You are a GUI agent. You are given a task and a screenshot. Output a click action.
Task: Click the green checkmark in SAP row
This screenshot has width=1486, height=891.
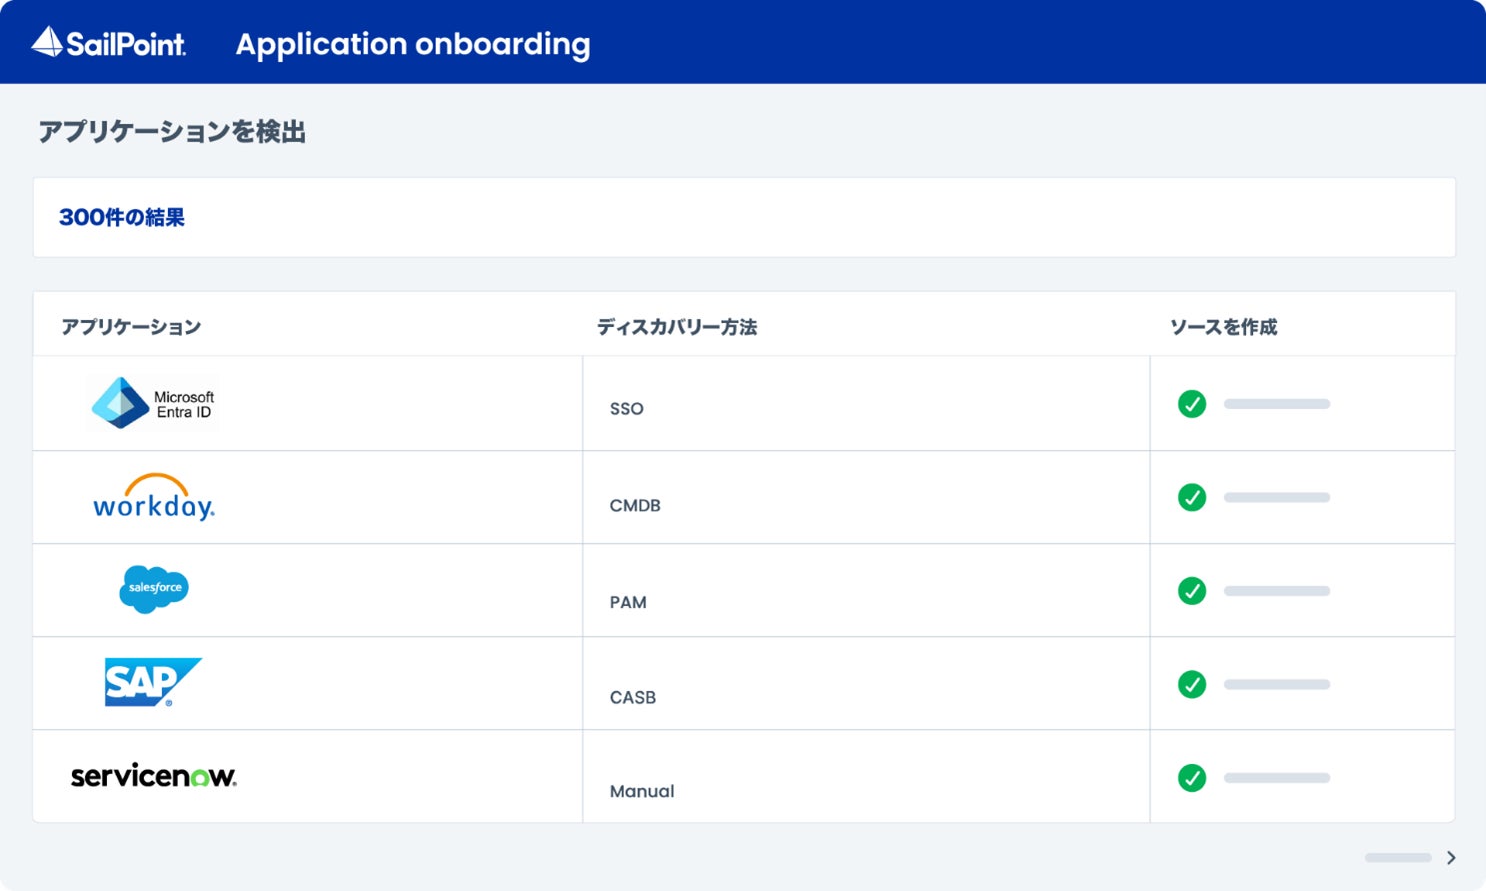tap(1192, 684)
